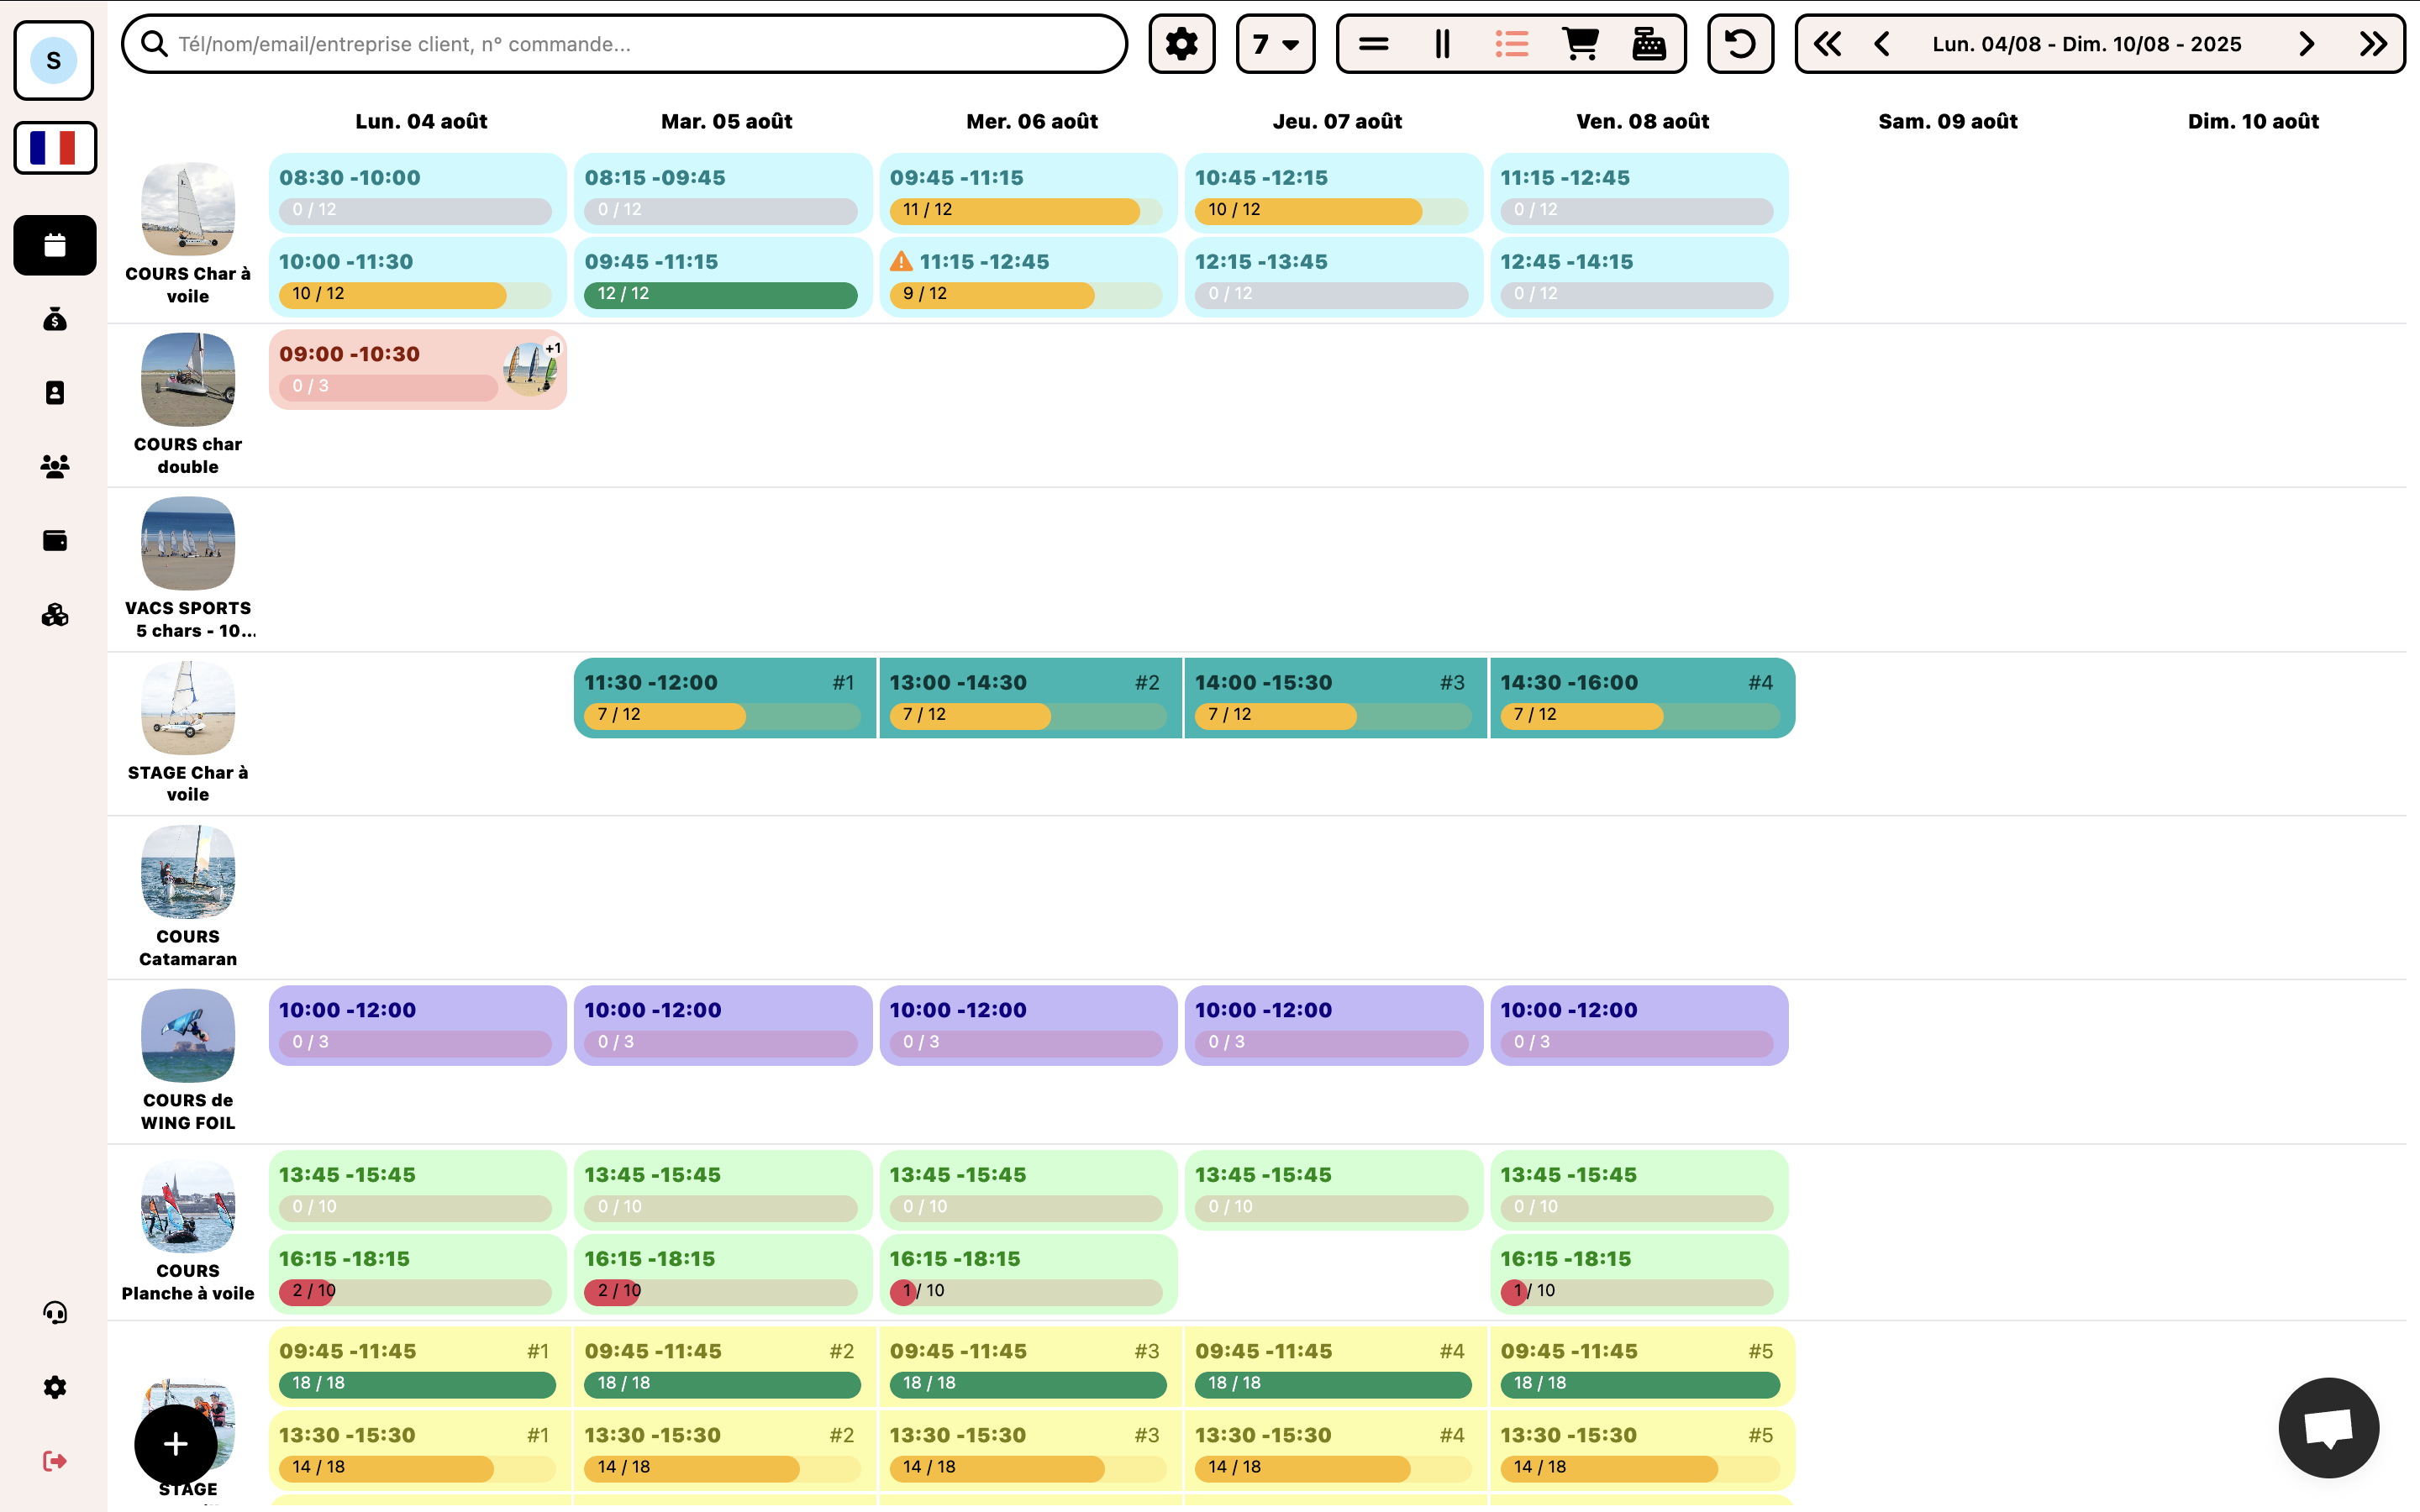Open the calendar planning view in sidebar
Screen dimensions: 2420x1512
click(x=54, y=245)
